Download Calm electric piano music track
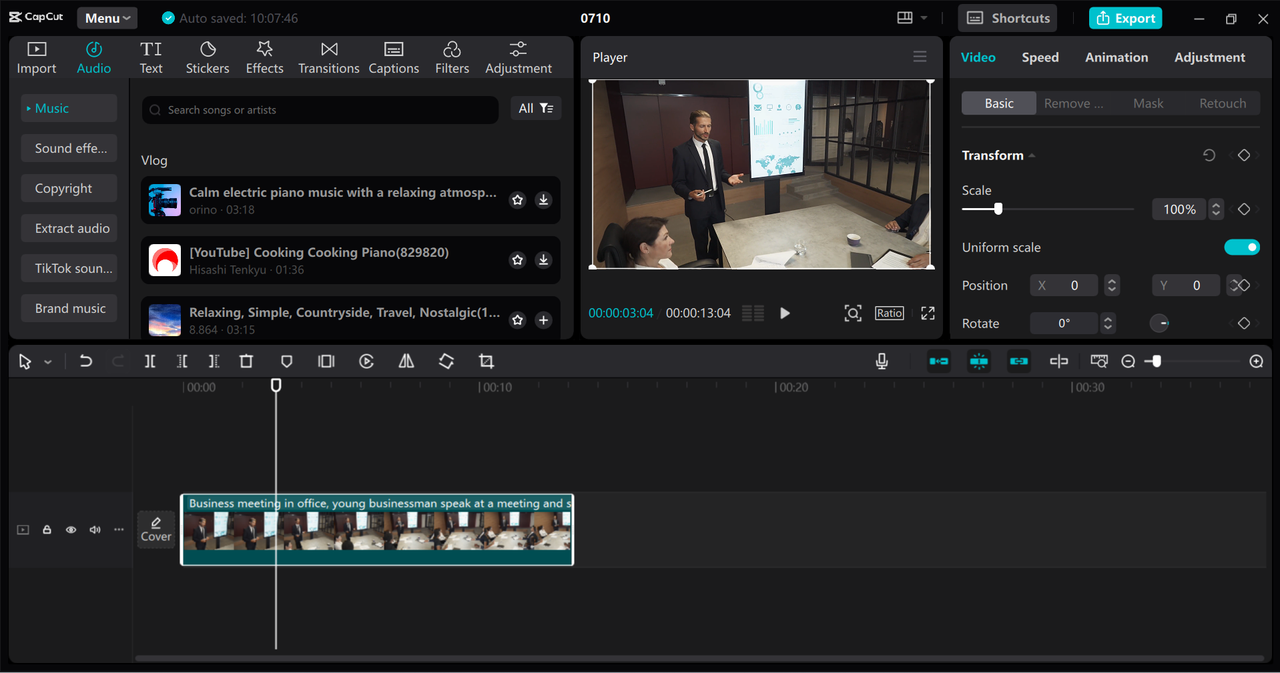The image size is (1280, 673). [x=543, y=200]
